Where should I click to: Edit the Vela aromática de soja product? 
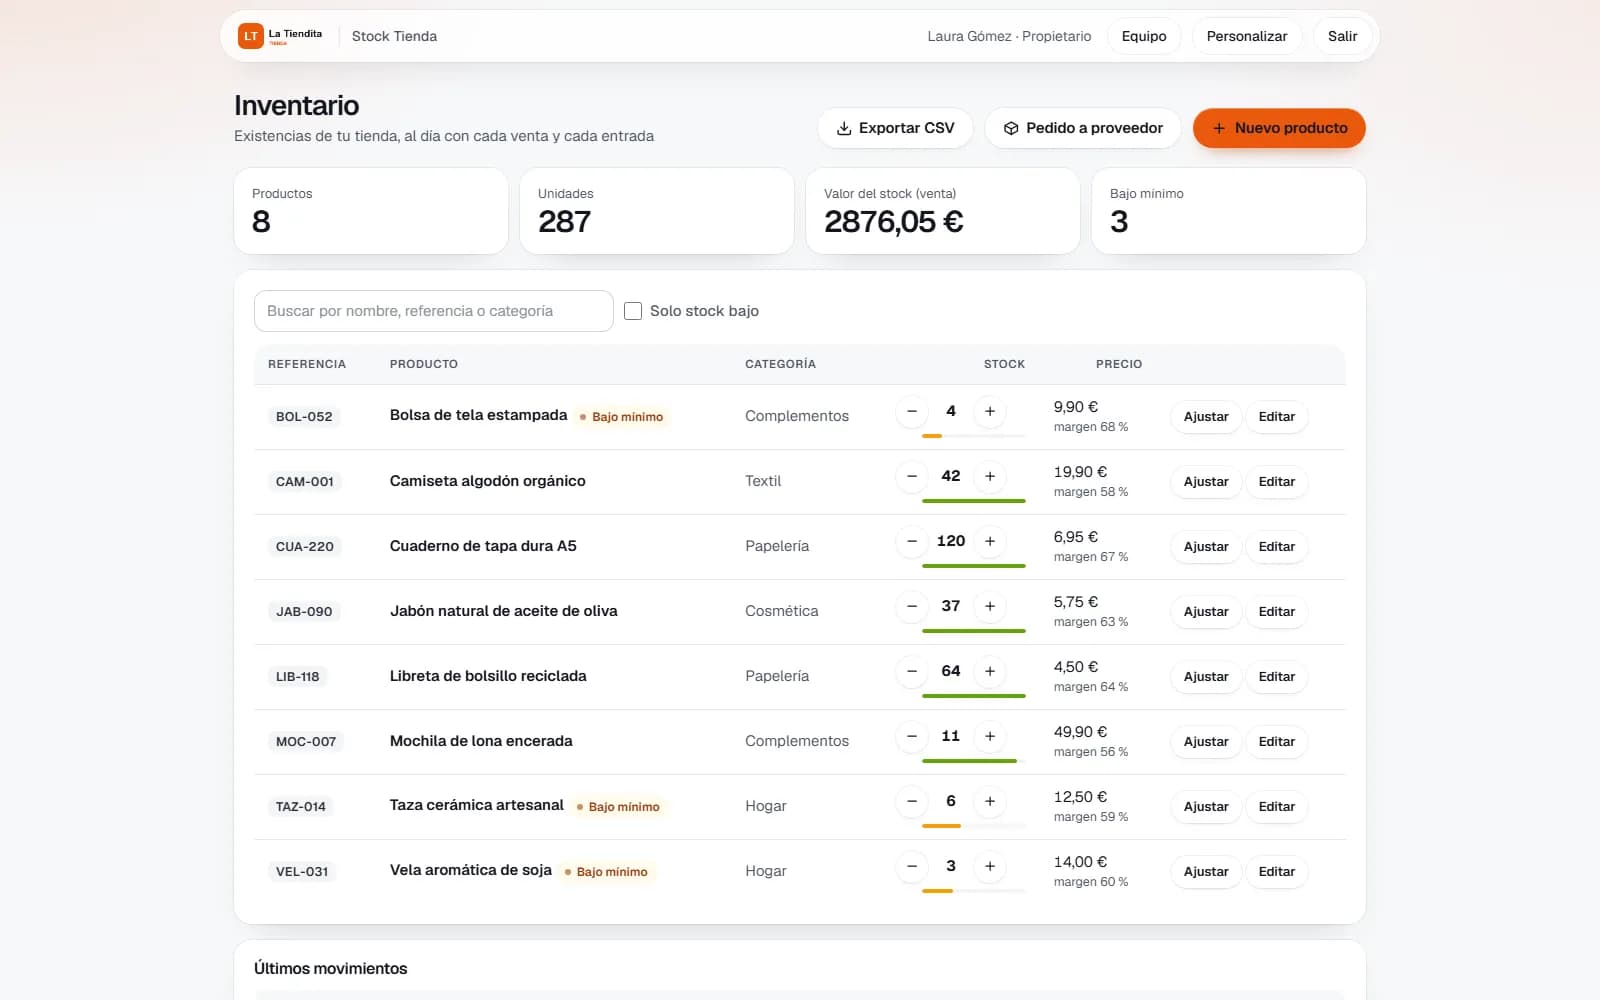click(x=1277, y=872)
